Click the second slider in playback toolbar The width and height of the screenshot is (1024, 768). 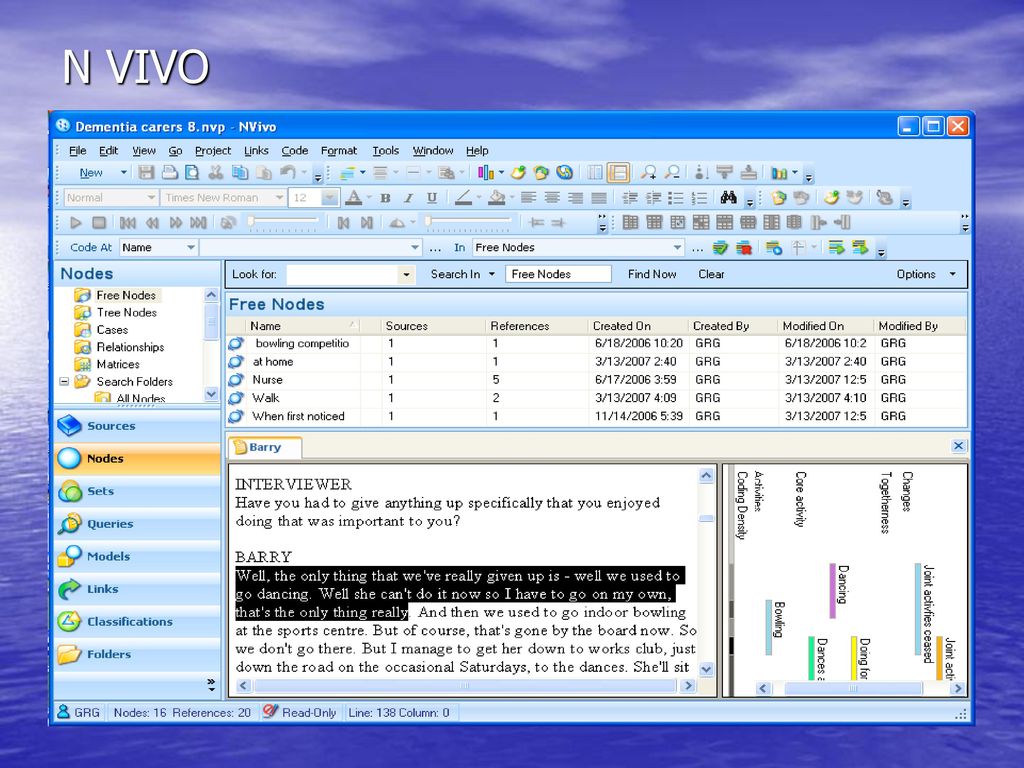tap(466, 223)
